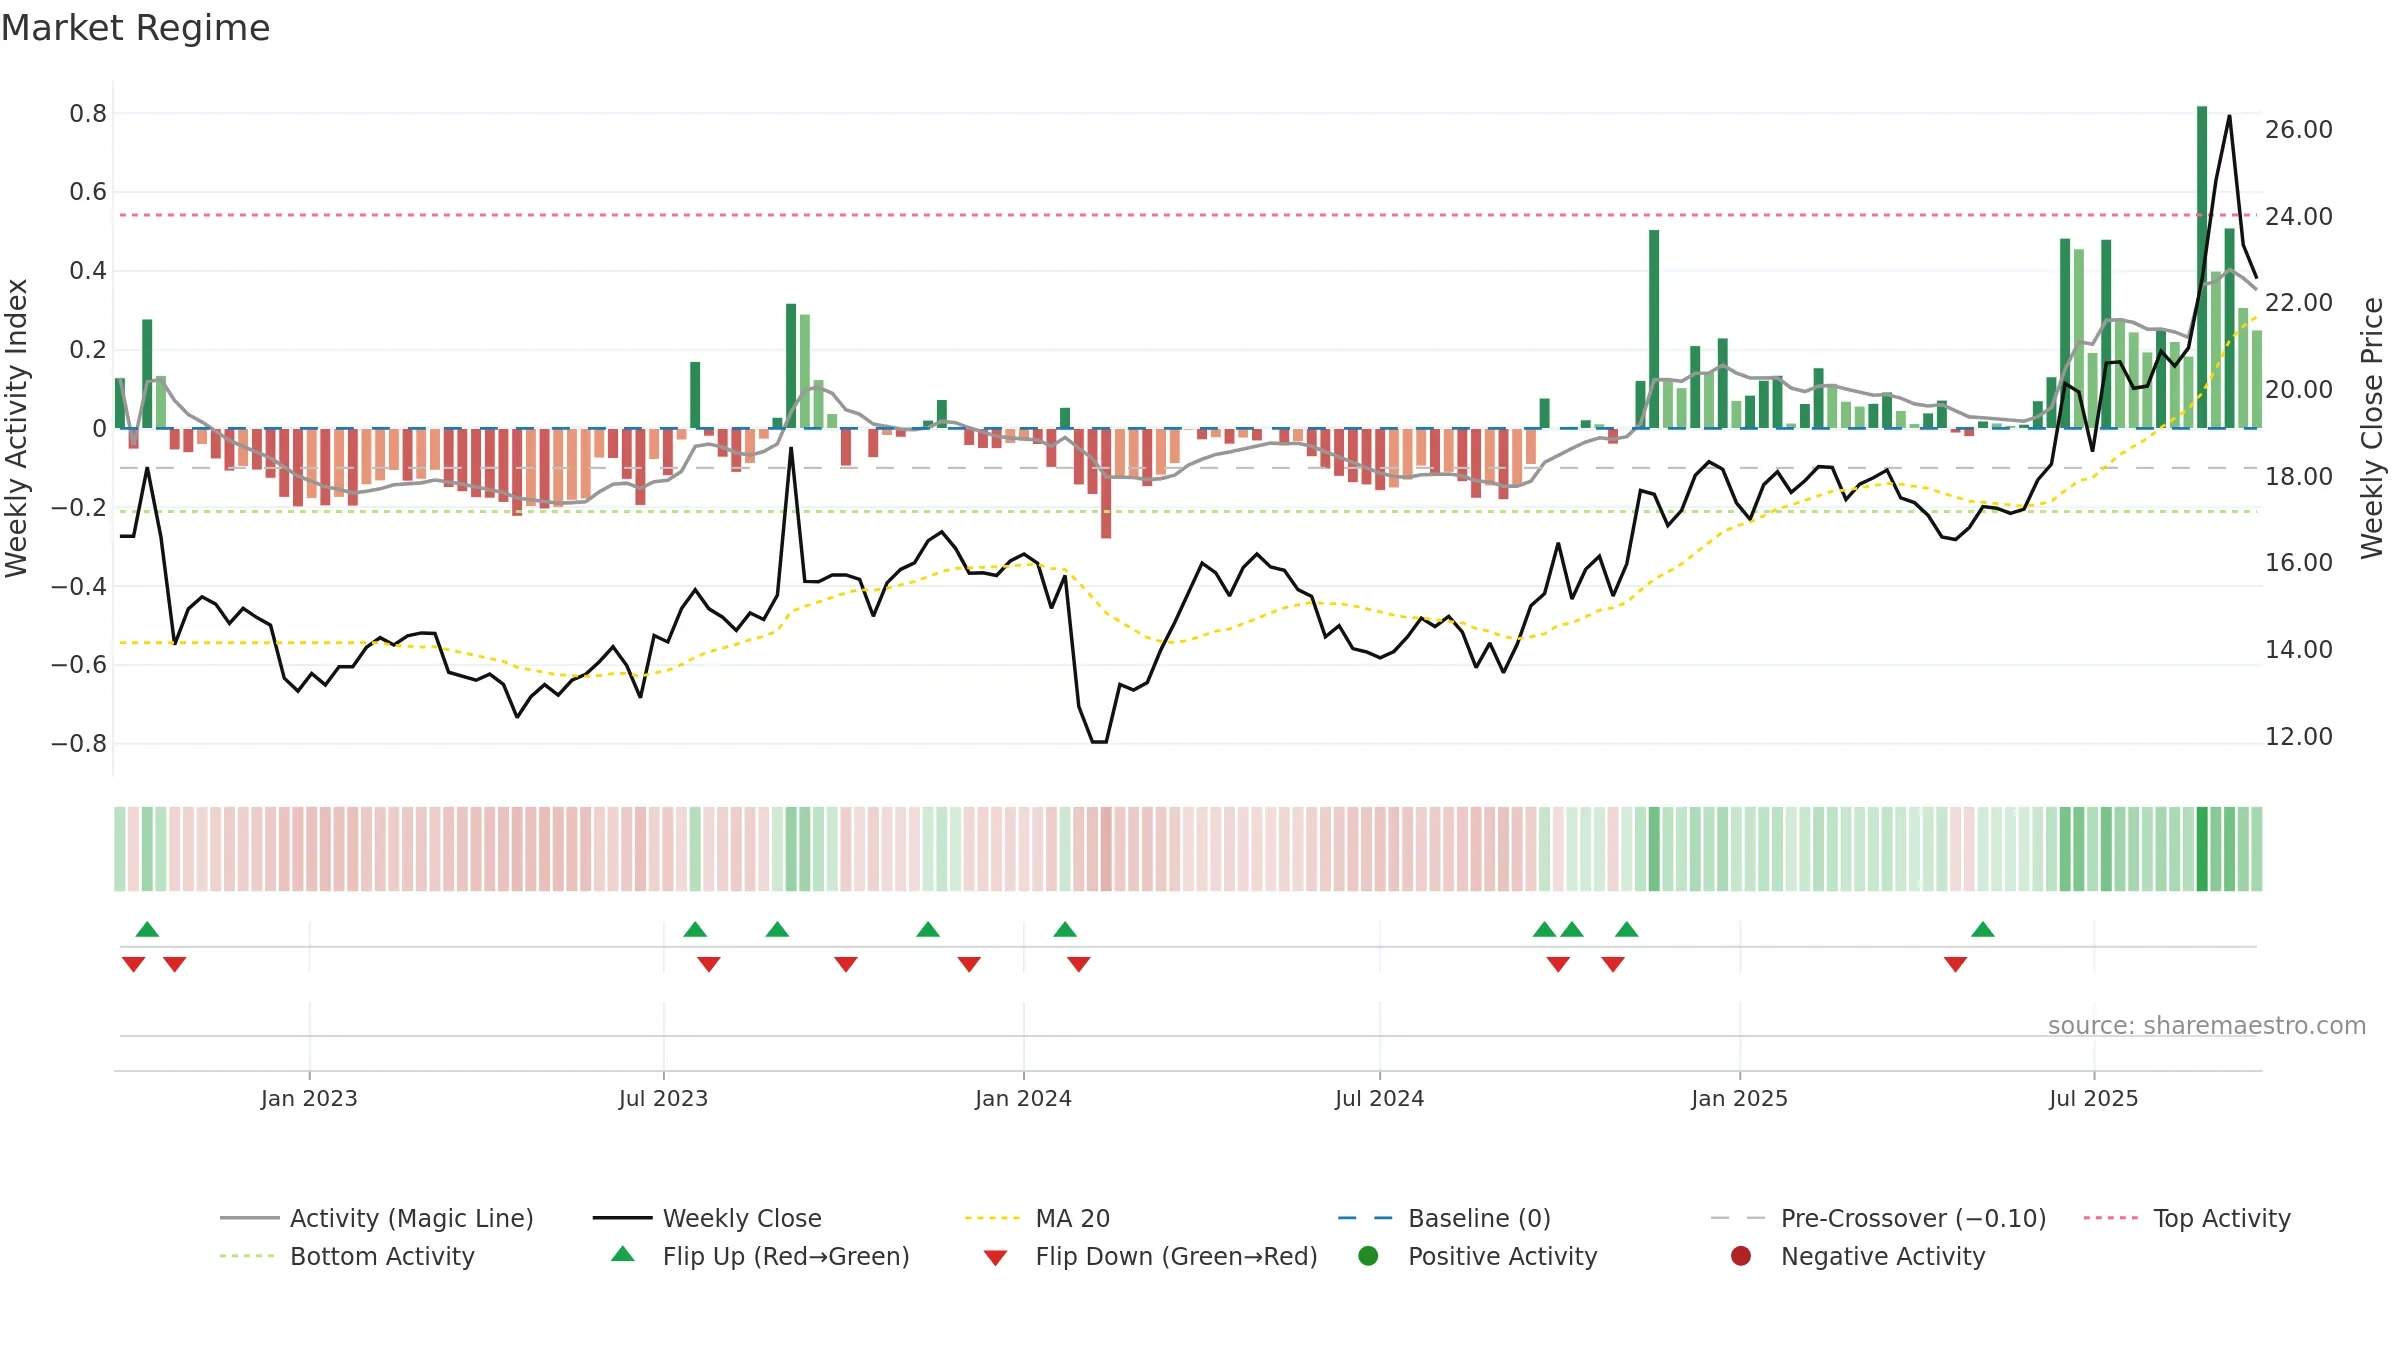This screenshot has width=2400, height=1350.
Task: Select the green flip-up triangle nearest Jan 2025
Action: coord(1627,929)
